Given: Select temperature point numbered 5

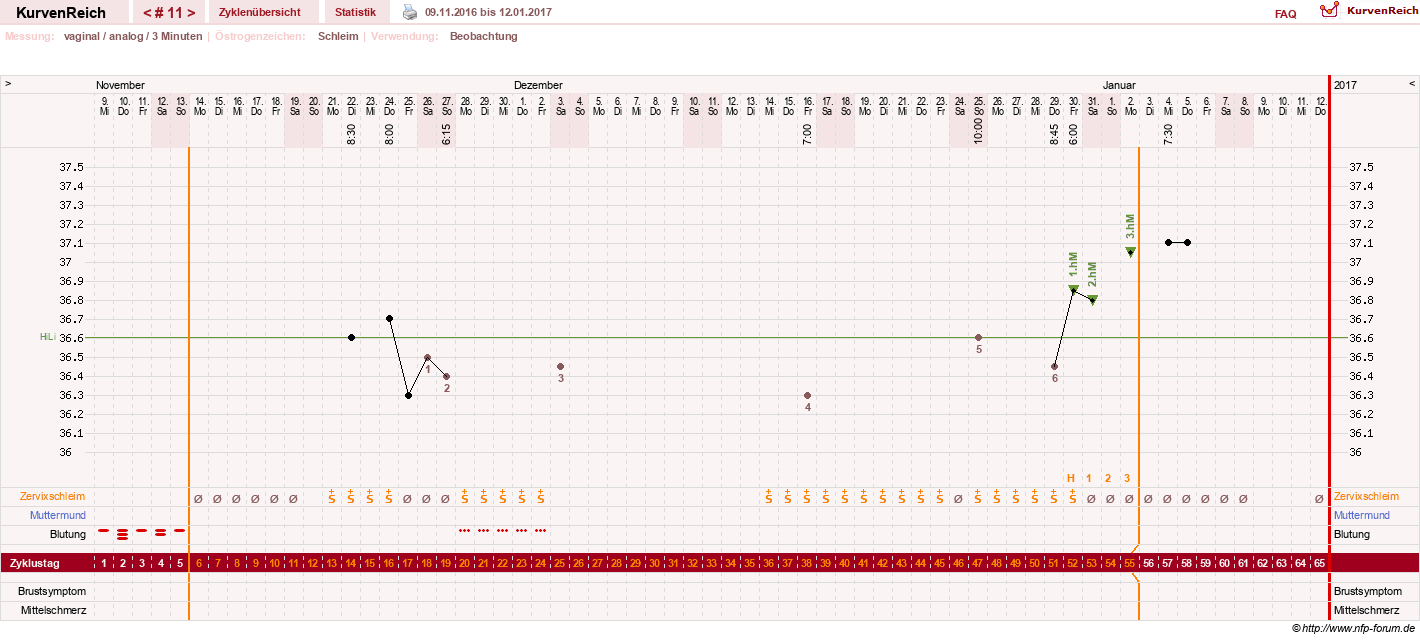Looking at the screenshot, I should 978,337.
